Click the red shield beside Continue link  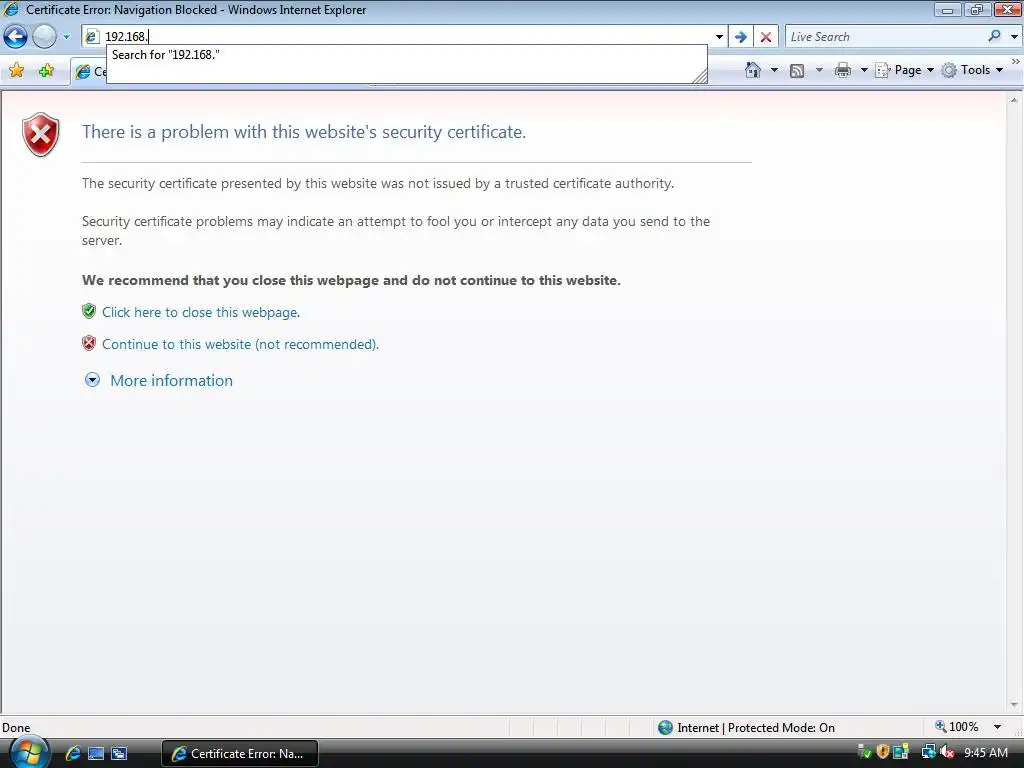coord(89,343)
